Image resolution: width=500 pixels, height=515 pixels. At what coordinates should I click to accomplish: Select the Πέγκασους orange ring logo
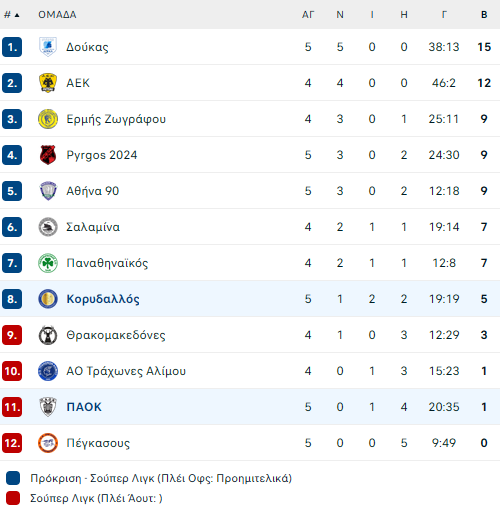point(48,443)
